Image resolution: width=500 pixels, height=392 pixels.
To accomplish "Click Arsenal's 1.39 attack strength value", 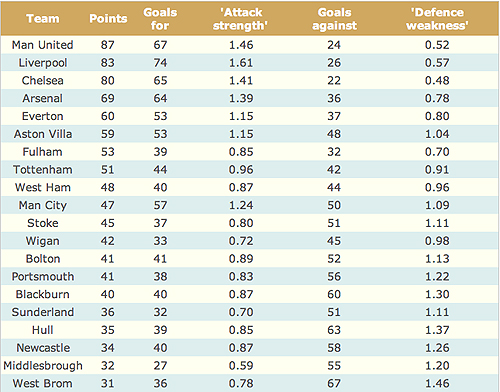I will (x=241, y=98).
